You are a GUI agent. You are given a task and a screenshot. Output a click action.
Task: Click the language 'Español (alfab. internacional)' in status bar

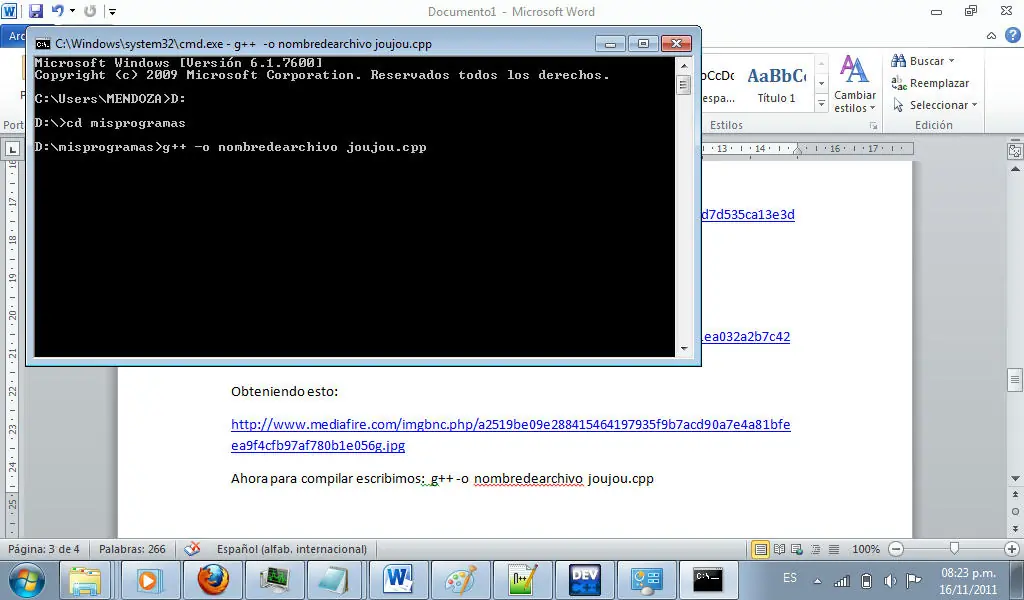pyautogui.click(x=292, y=549)
